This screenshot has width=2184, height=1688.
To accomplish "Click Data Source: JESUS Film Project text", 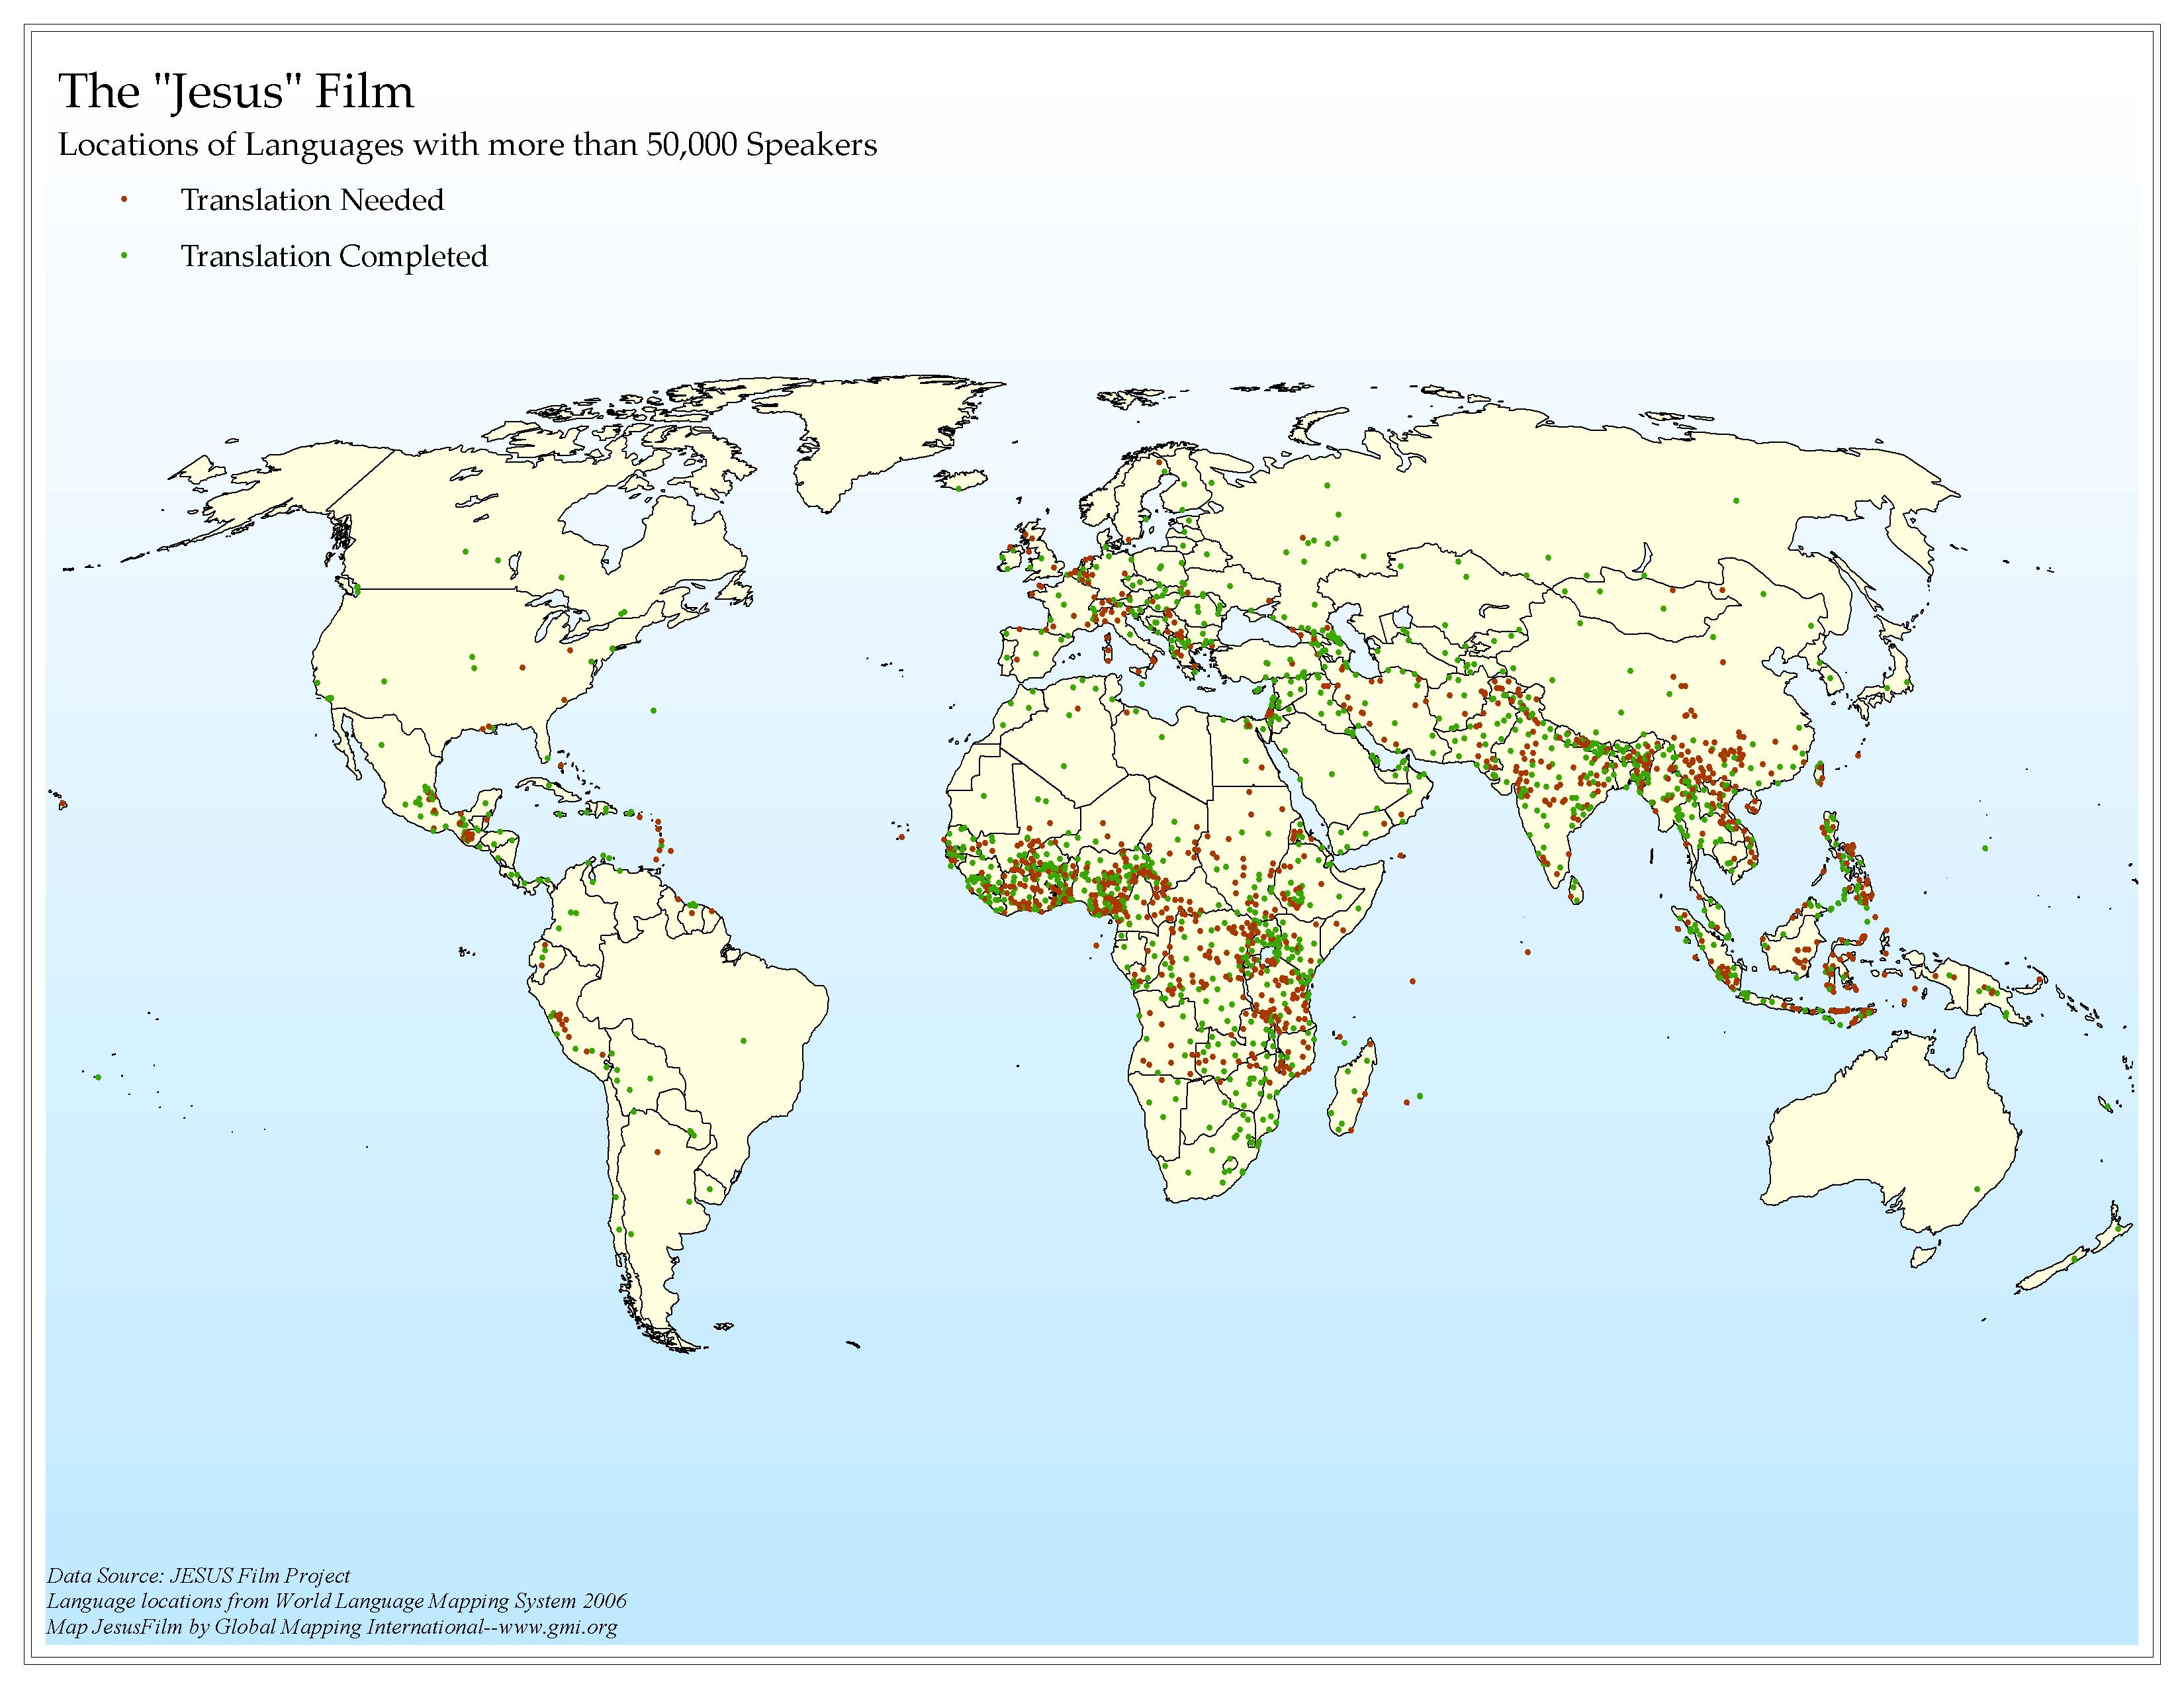I will coord(198,1575).
